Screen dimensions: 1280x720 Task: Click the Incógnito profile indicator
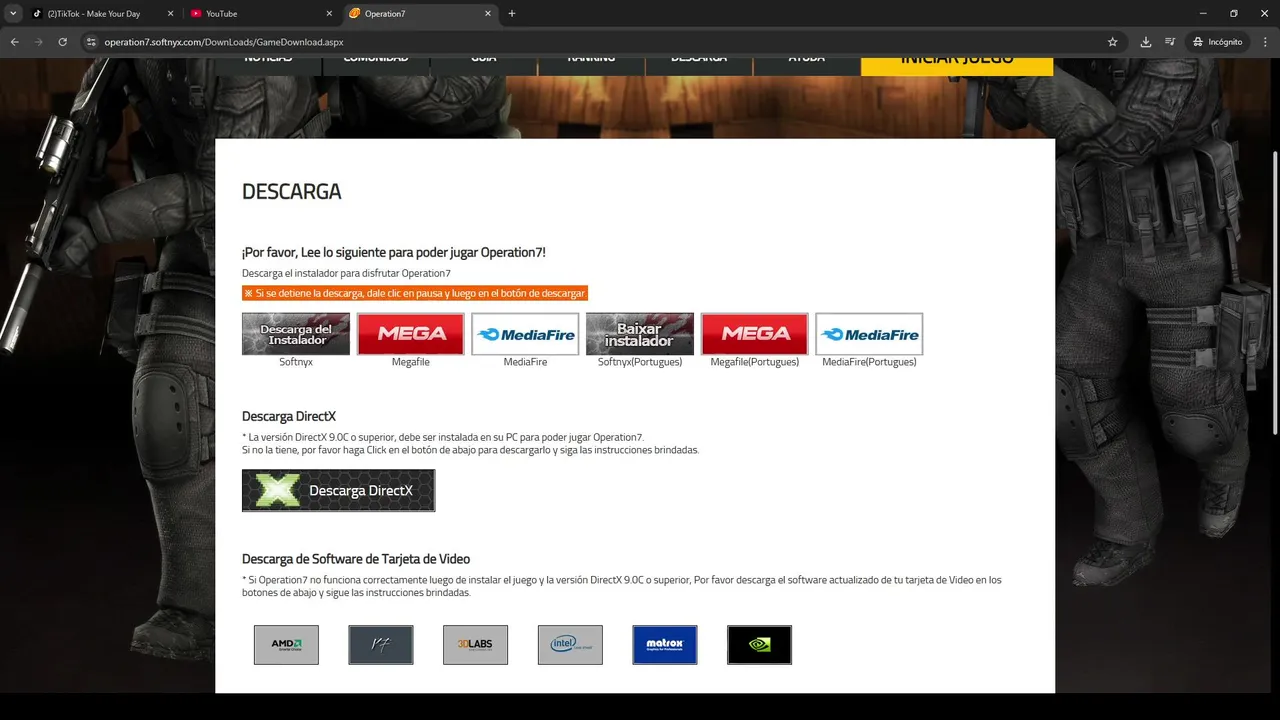coord(1218,42)
